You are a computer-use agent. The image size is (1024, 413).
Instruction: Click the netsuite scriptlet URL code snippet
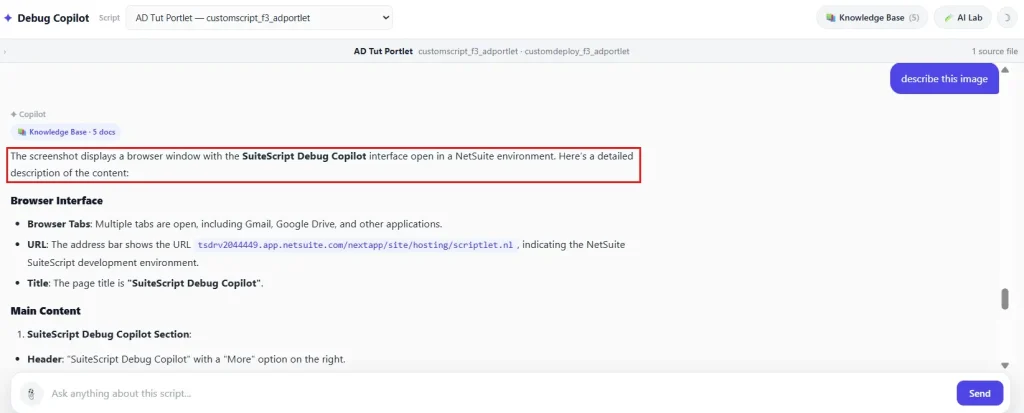[356, 245]
